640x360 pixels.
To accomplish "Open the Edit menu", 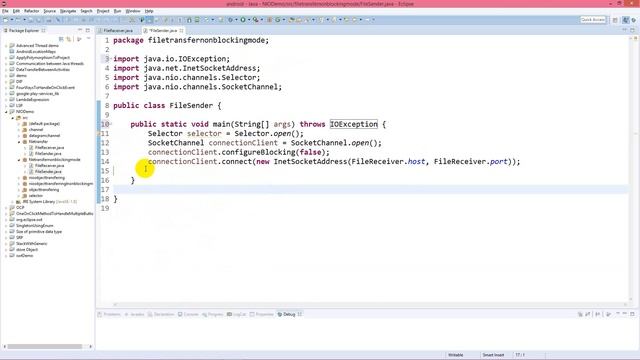I will click(16, 11).
